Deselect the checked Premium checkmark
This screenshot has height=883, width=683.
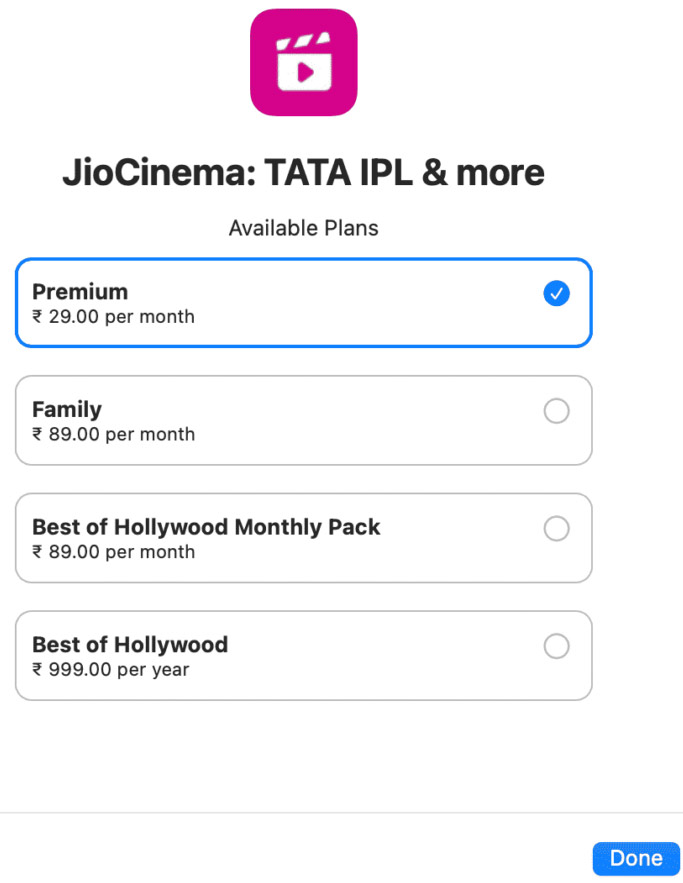point(557,293)
